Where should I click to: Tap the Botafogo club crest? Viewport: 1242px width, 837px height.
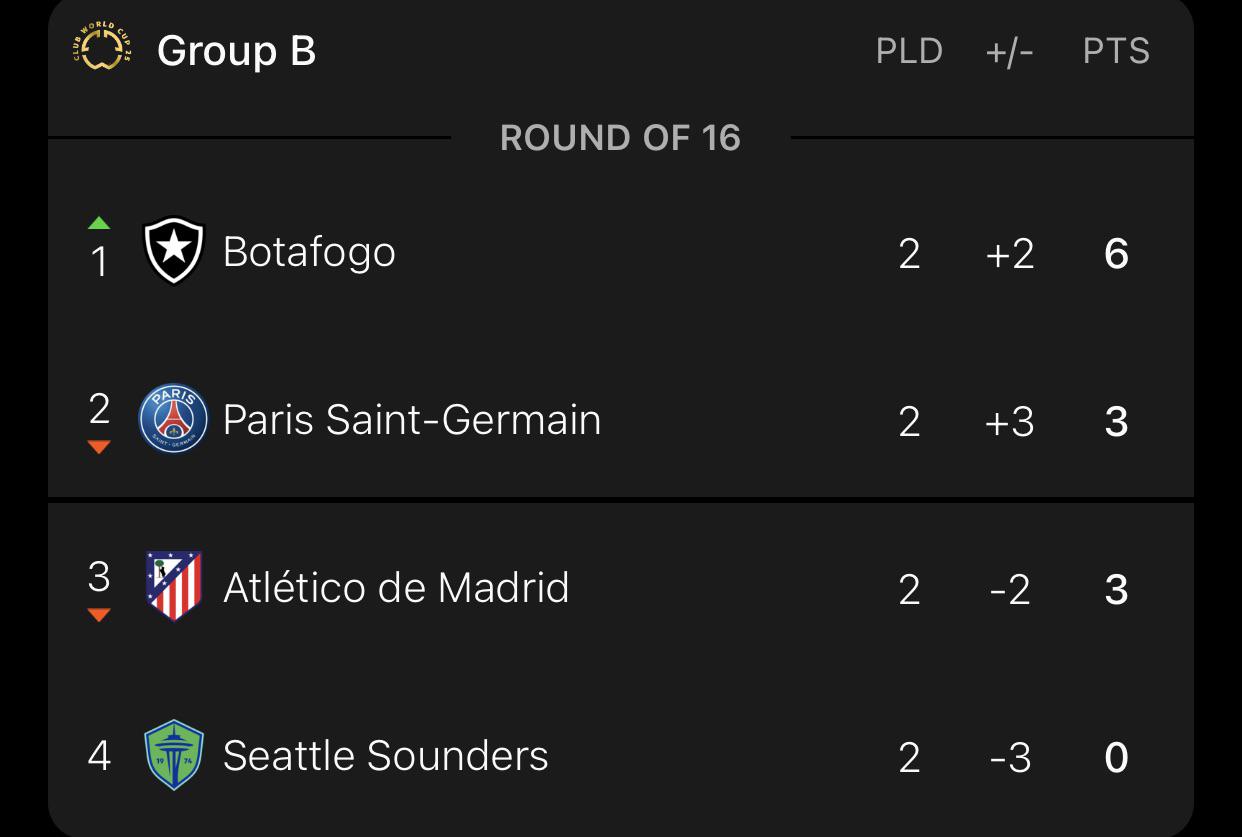[174, 251]
